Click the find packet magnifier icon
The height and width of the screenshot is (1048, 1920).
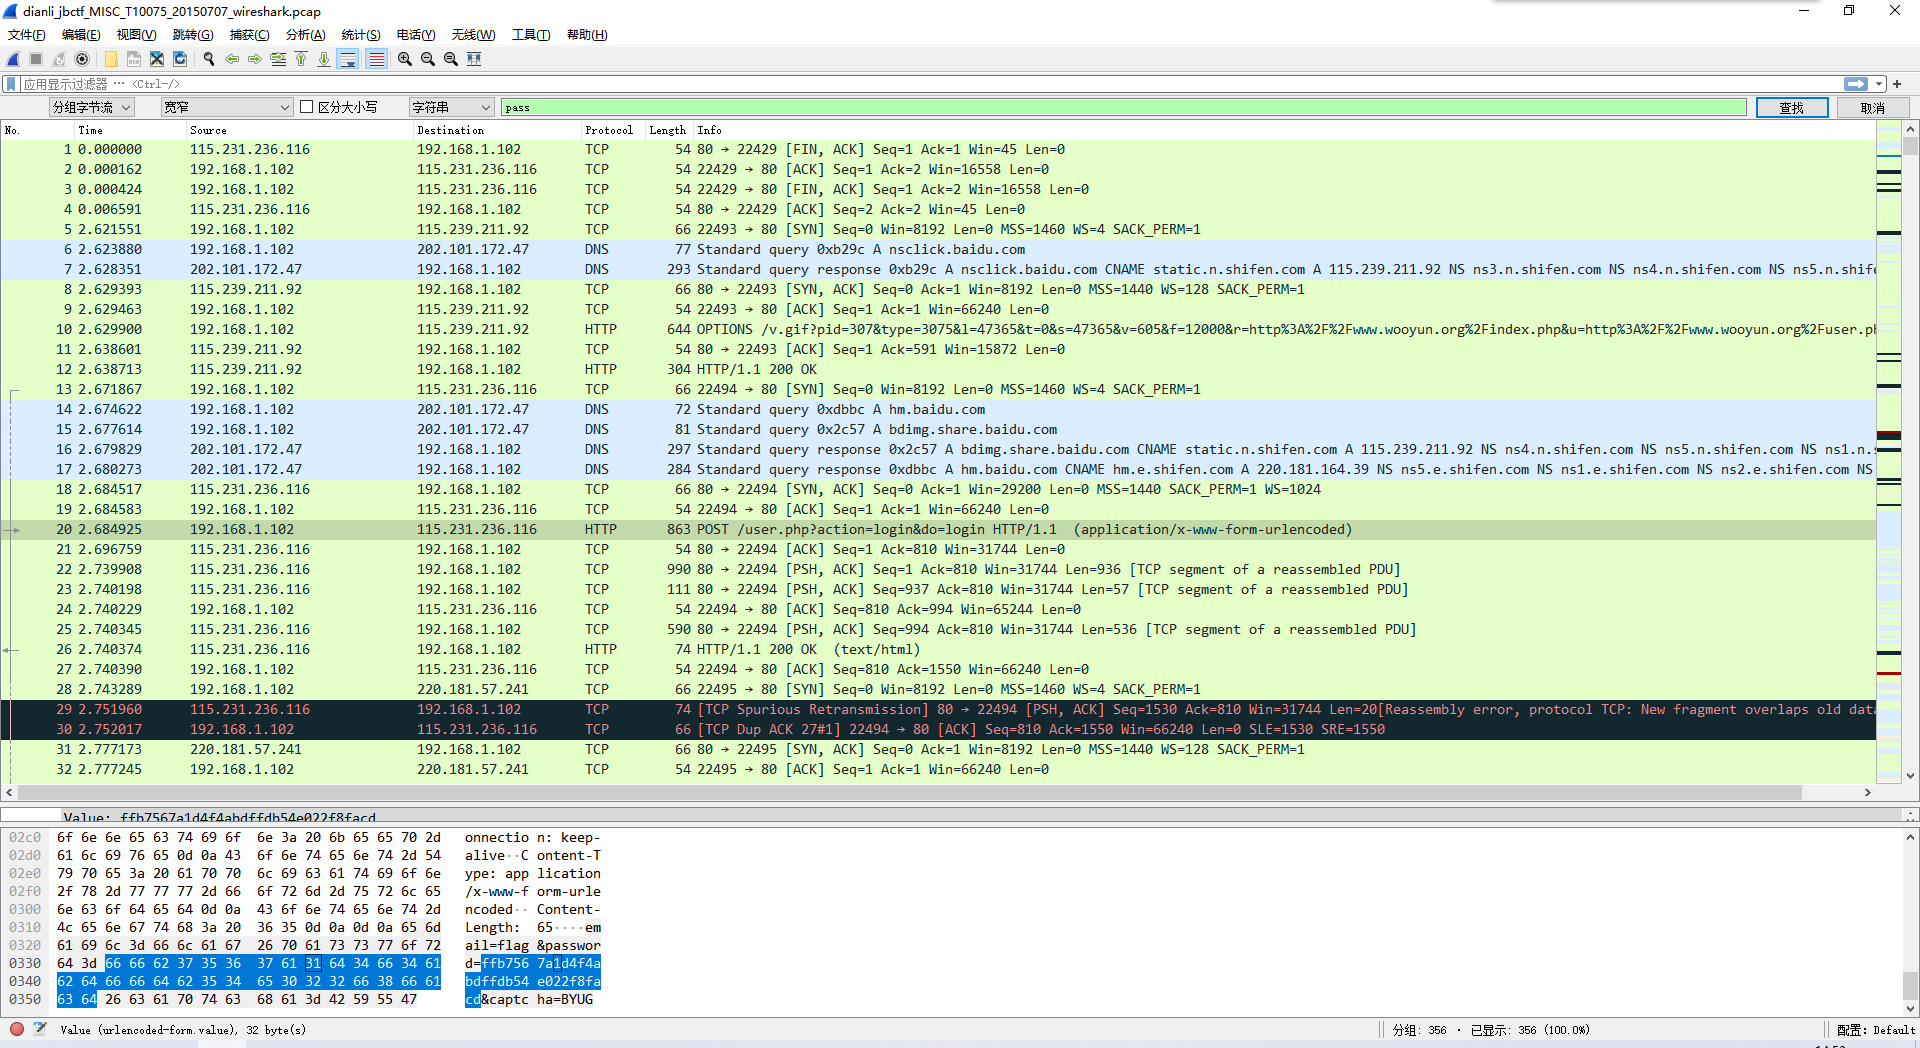(x=209, y=59)
